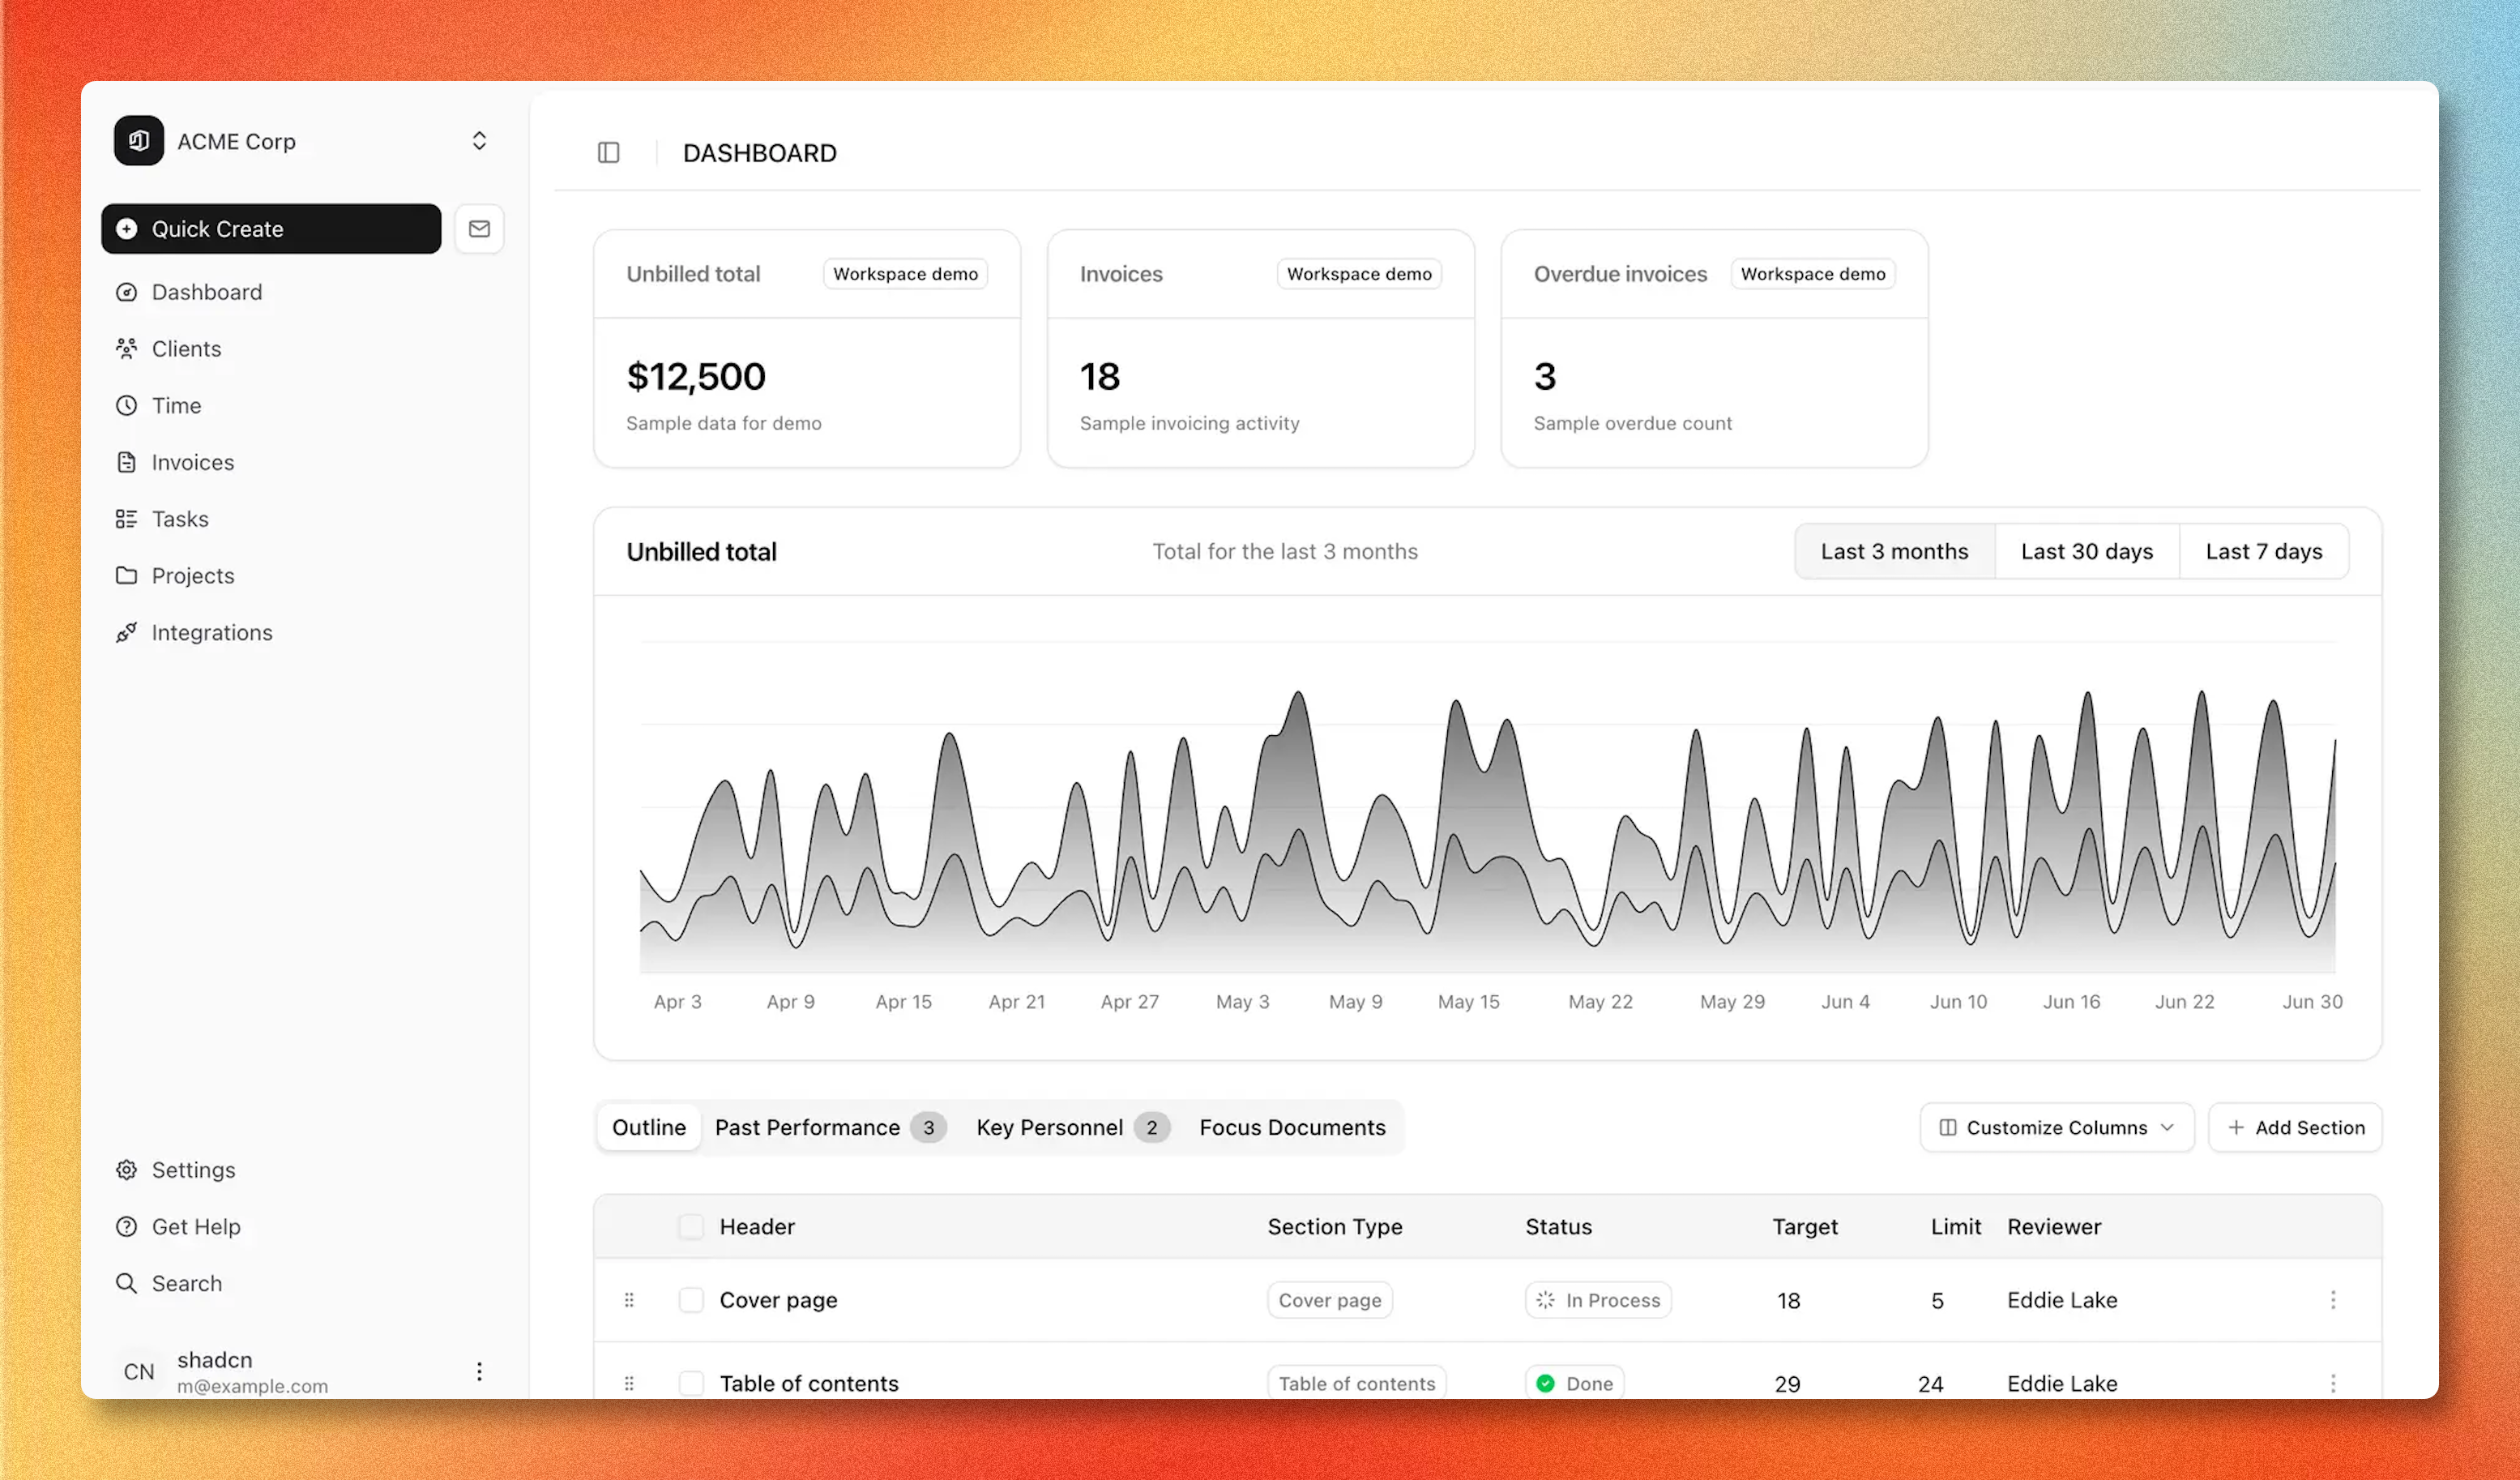Expand the ACME Corp workspace switcher
This screenshot has height=1480, width=2520.
[x=479, y=141]
